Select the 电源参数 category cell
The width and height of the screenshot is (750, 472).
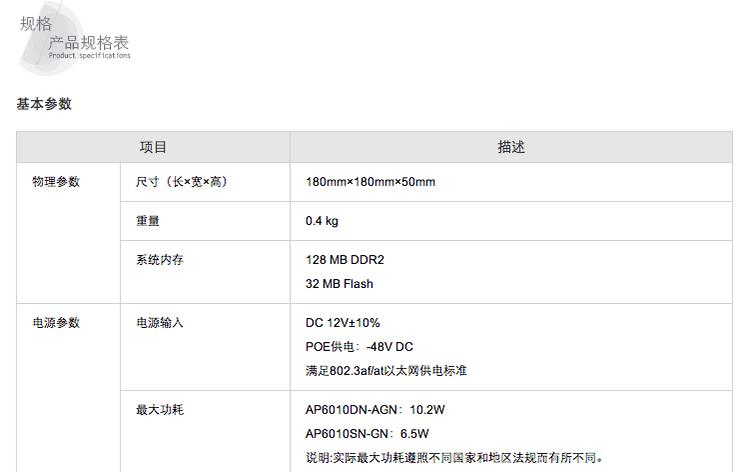(56, 323)
